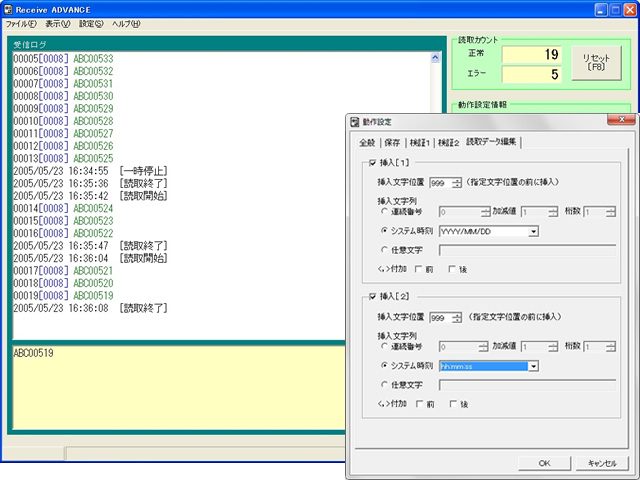640x480 pixels.
Task: Select log row ABC00519 in receive log
Action: click(63, 296)
